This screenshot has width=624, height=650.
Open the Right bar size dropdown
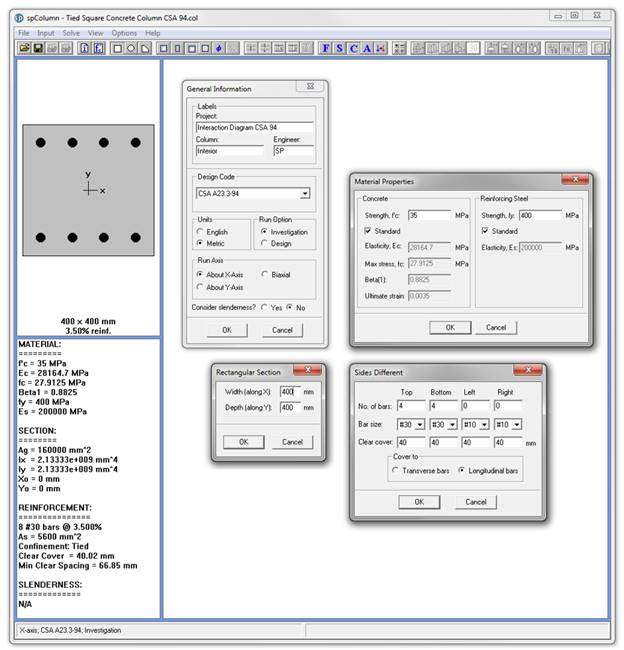tap(517, 424)
